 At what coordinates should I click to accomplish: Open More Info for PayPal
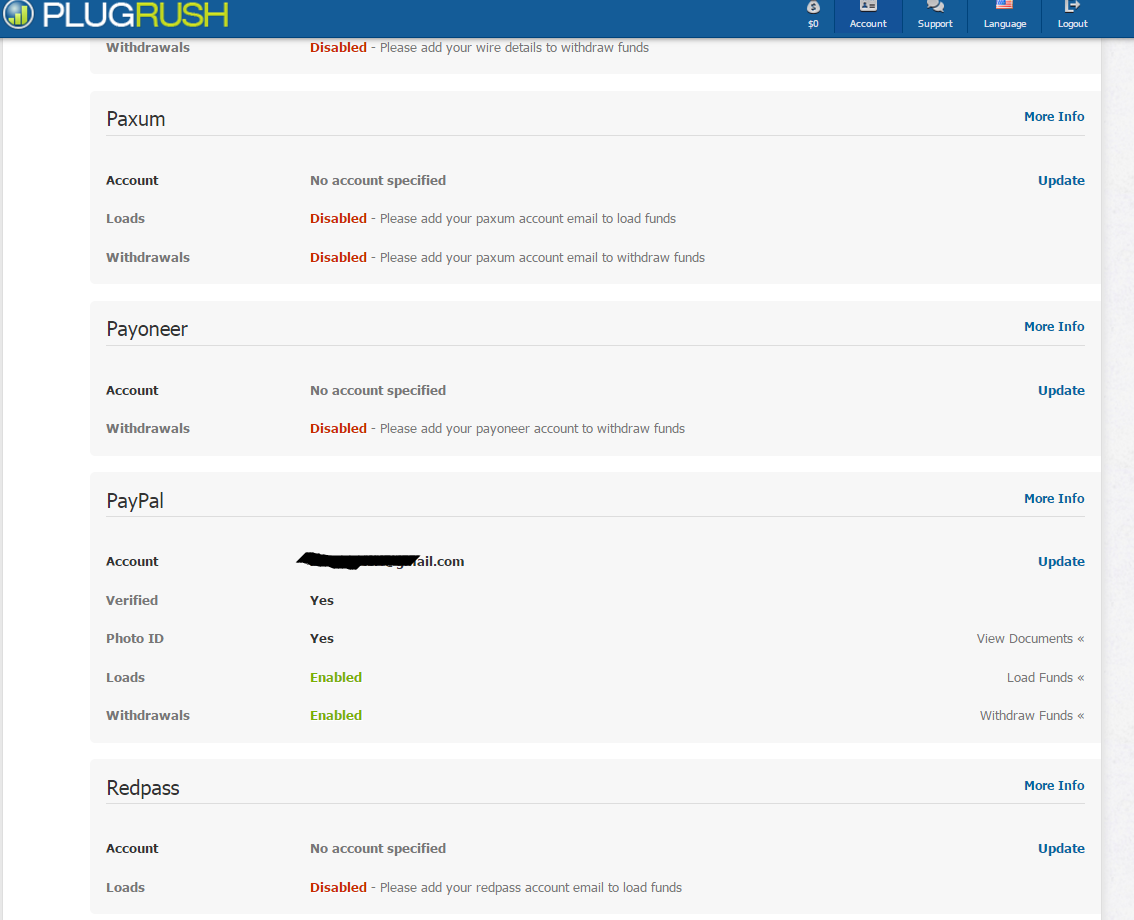point(1054,498)
